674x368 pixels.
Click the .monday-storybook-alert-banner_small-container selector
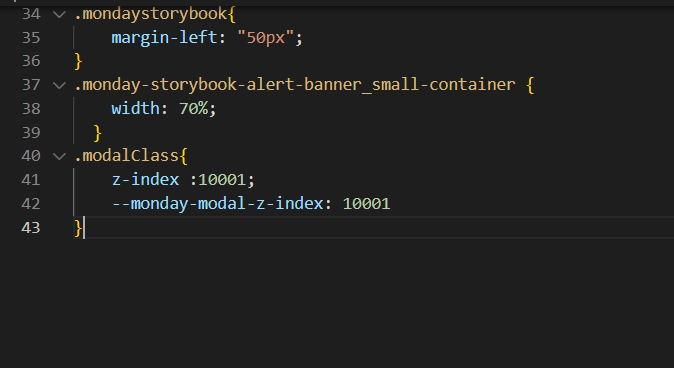[294, 85]
